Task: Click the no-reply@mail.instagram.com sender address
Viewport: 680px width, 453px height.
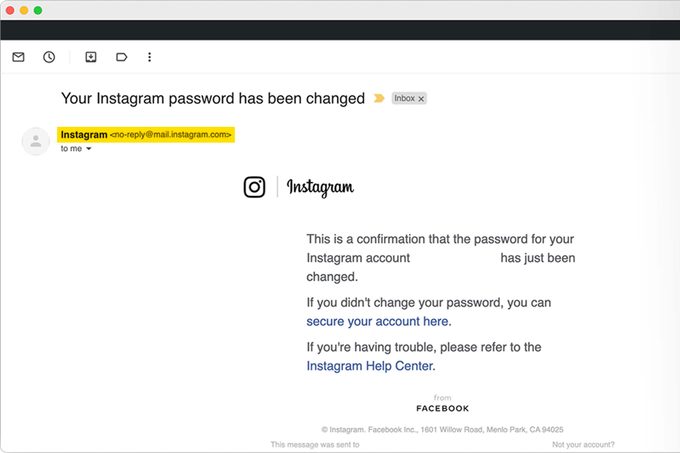Action: [x=171, y=134]
